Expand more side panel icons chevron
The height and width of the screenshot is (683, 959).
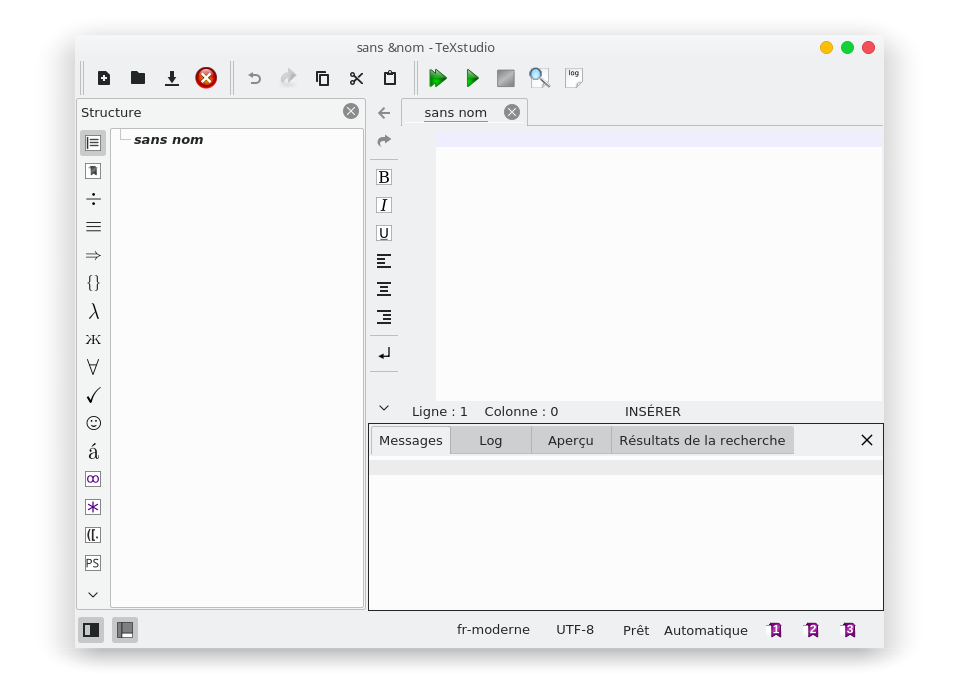93,594
